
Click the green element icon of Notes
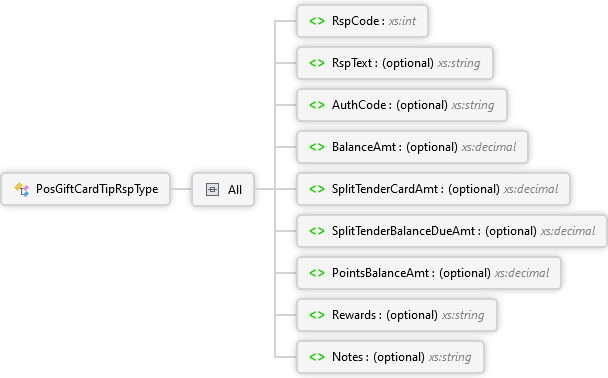point(317,357)
